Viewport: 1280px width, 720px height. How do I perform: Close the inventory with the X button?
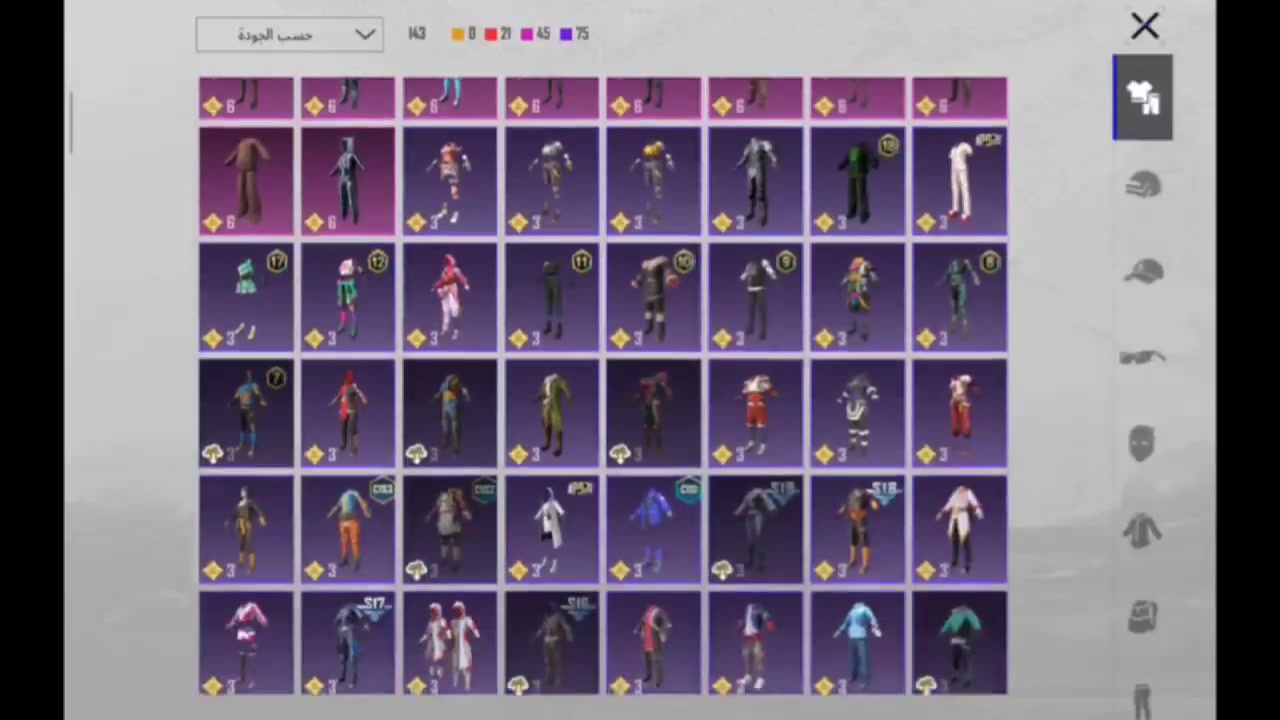[1144, 26]
